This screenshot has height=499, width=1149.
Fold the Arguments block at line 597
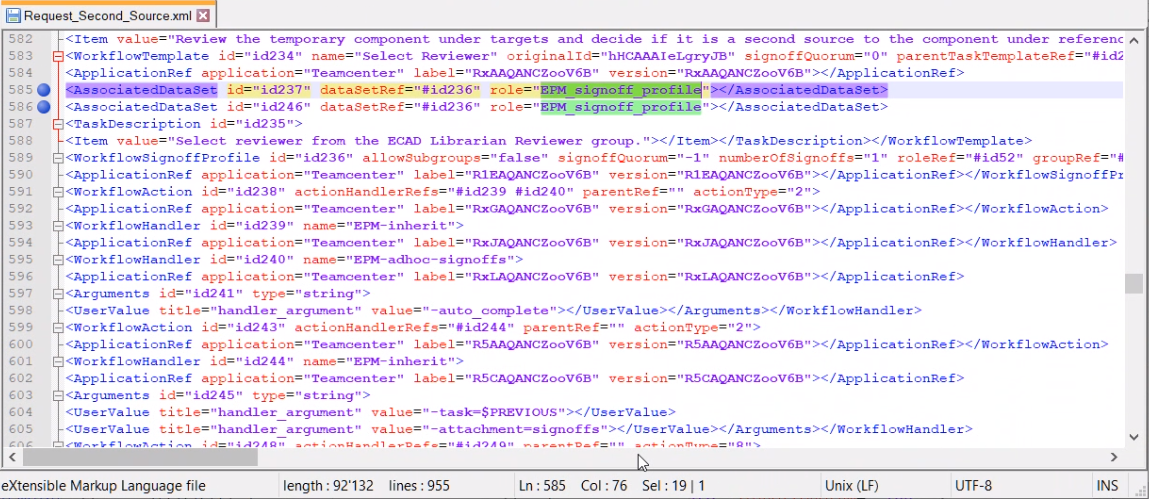pos(58,294)
